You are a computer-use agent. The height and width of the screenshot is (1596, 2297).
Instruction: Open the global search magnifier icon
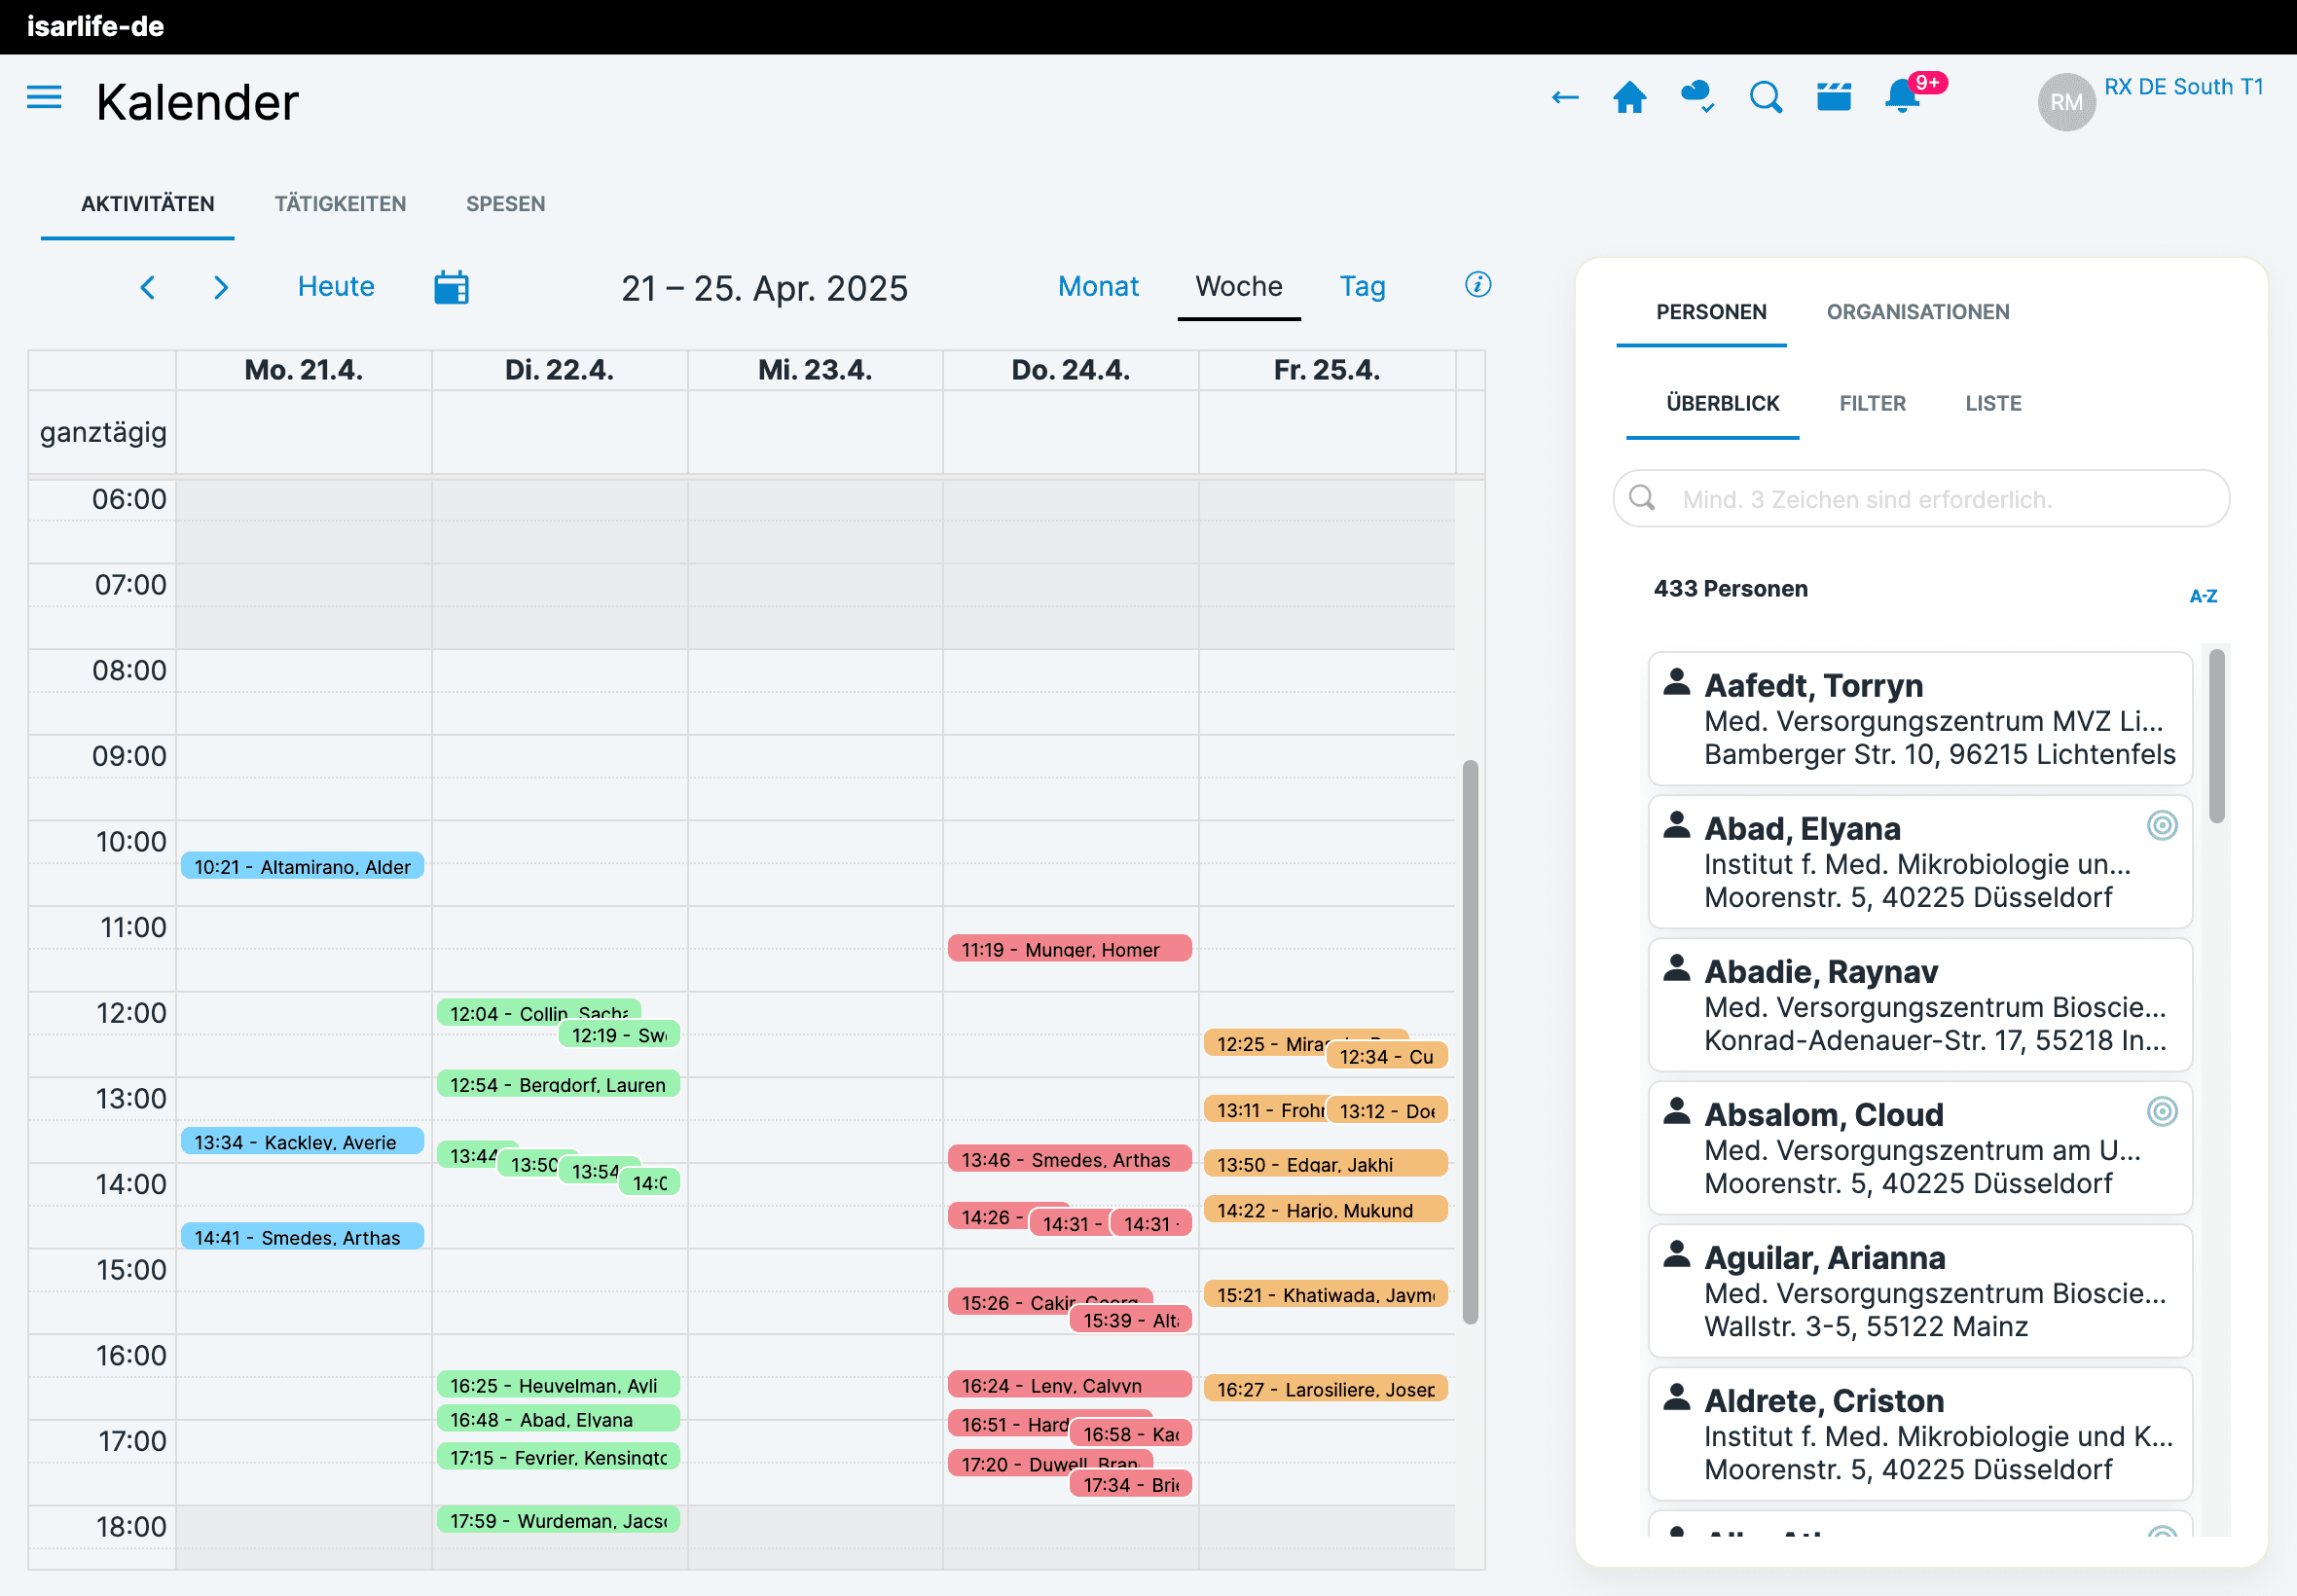(1765, 98)
